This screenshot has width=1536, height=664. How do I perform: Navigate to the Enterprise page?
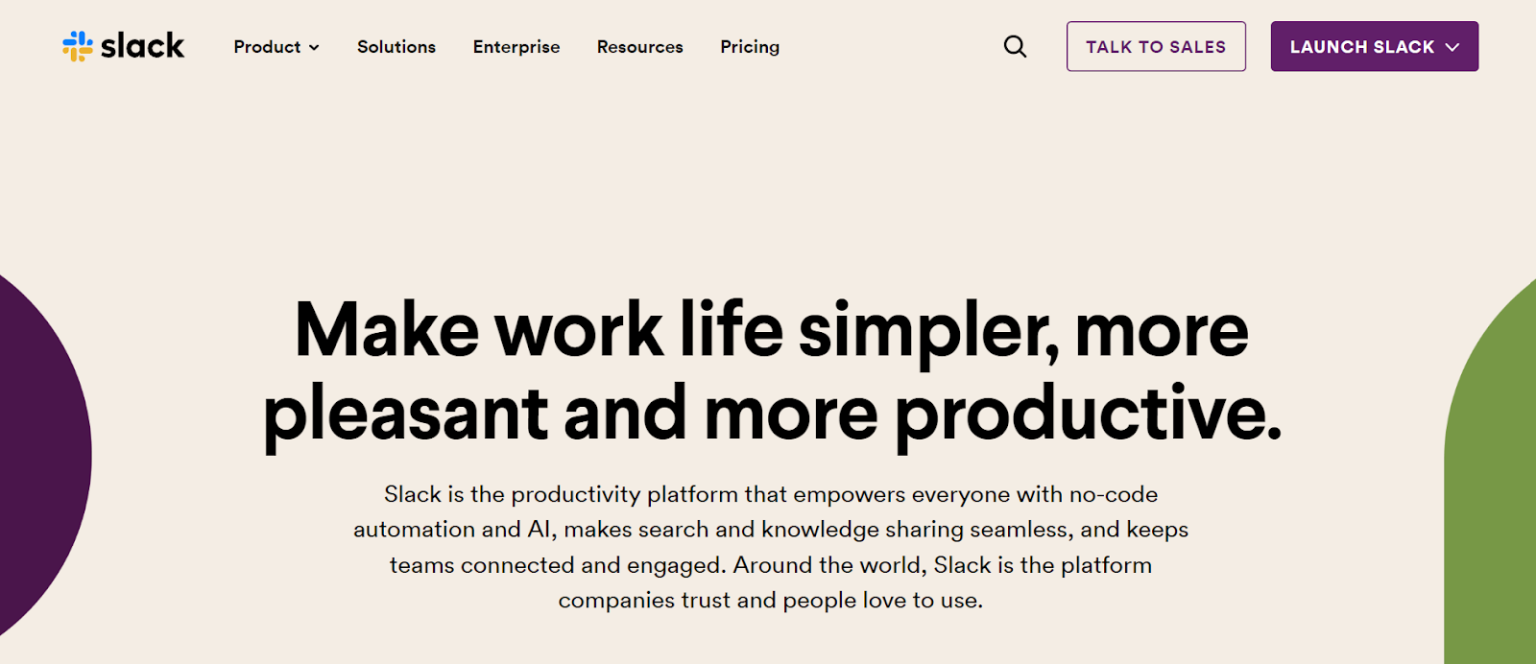pyautogui.click(x=516, y=47)
